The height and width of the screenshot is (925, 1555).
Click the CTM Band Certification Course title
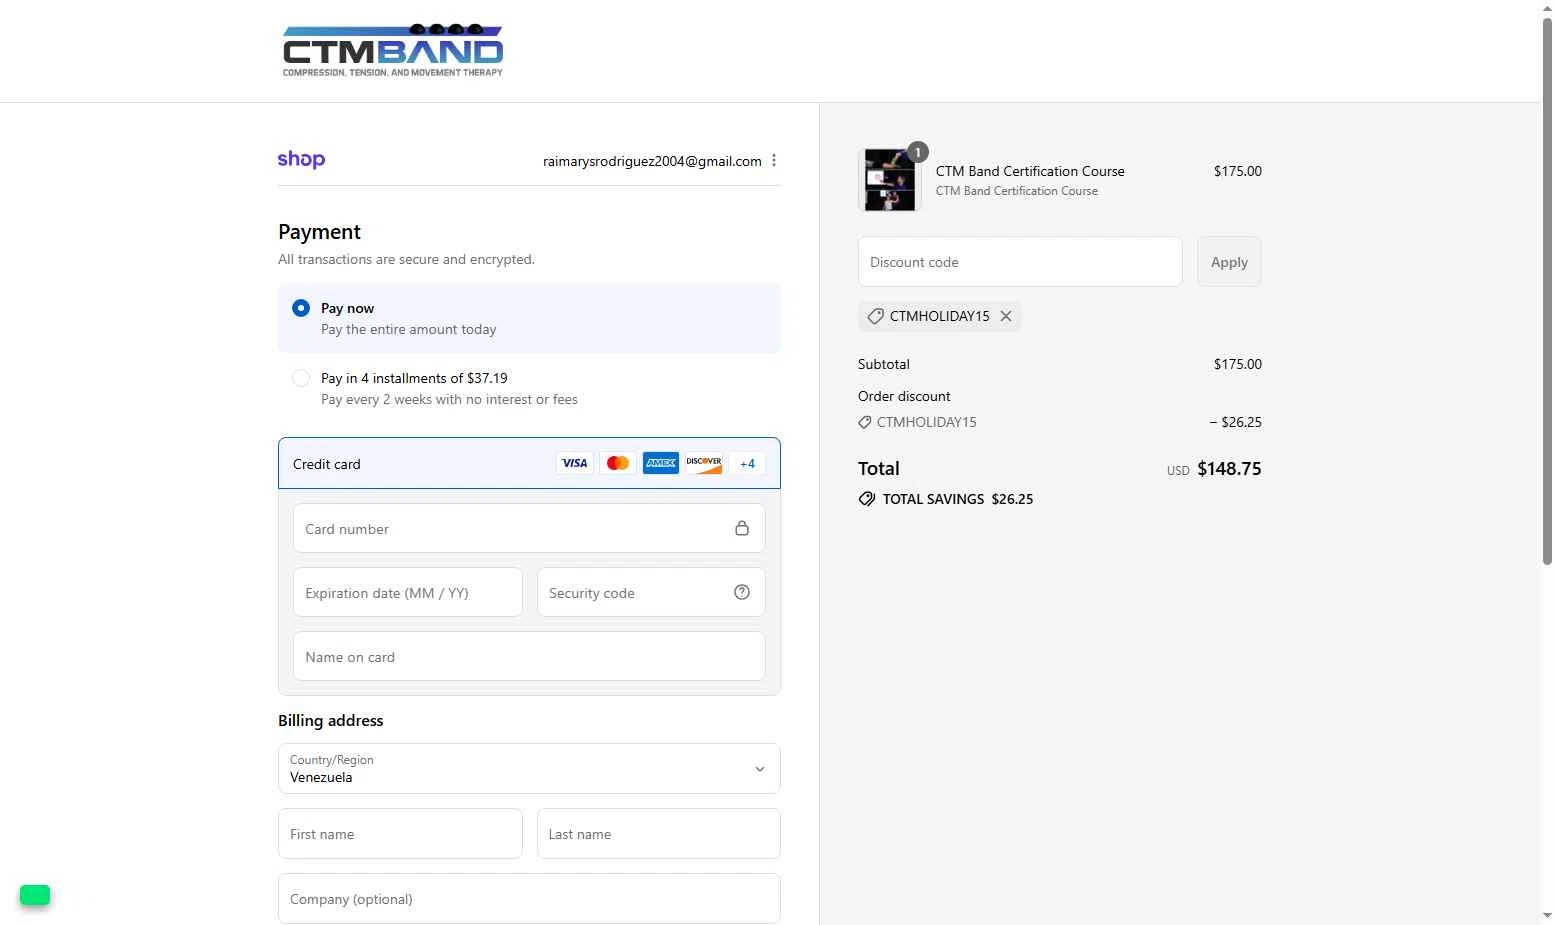(x=1030, y=171)
